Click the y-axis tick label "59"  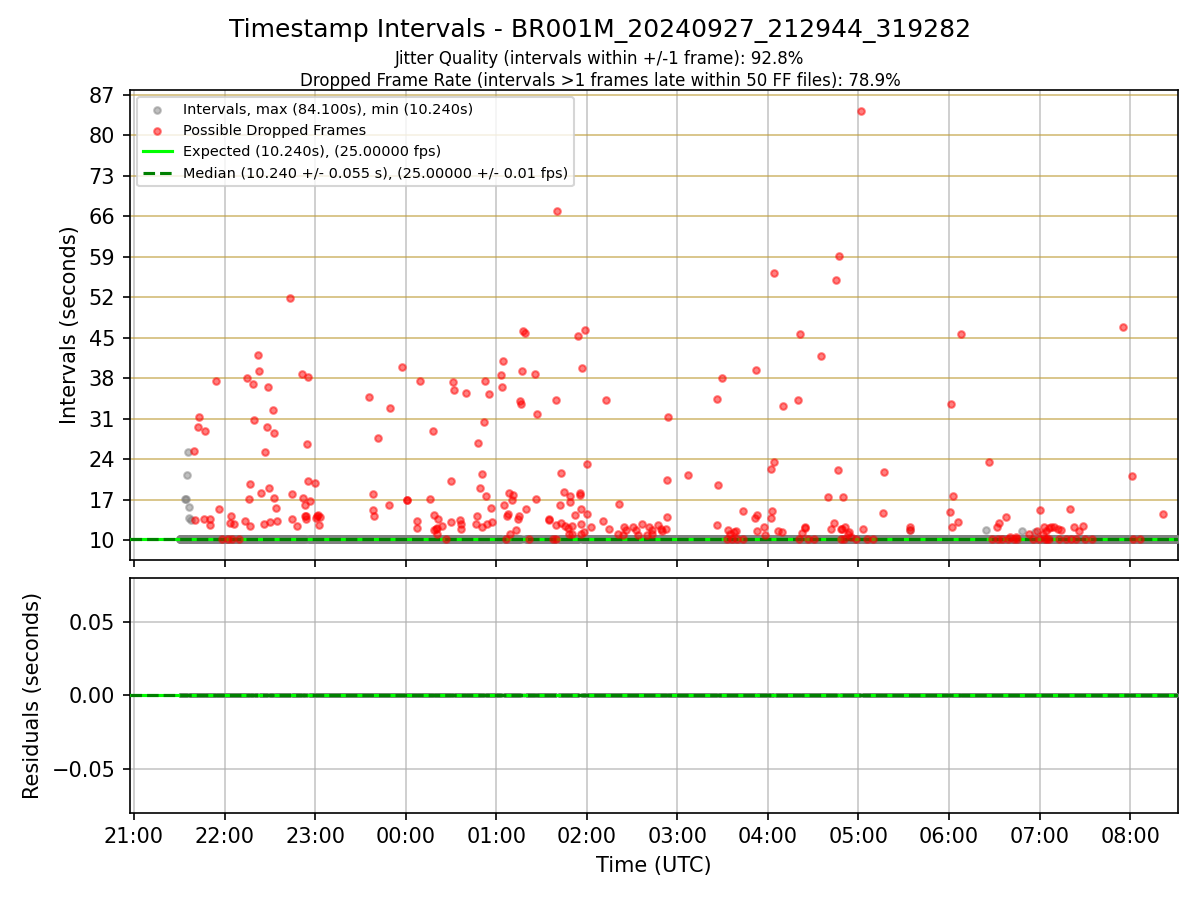103,257
